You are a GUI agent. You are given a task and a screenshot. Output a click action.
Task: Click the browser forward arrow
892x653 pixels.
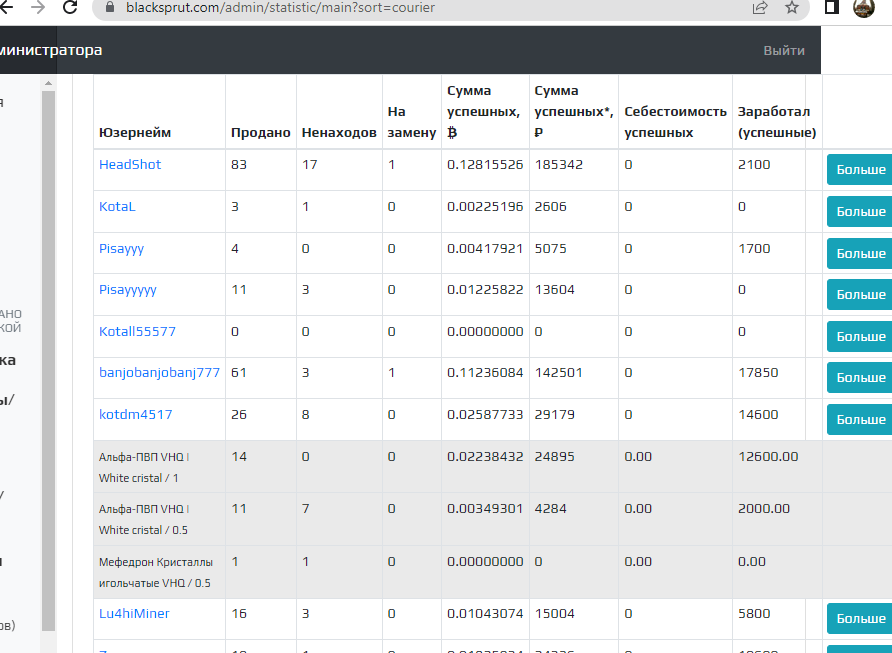tap(38, 7)
